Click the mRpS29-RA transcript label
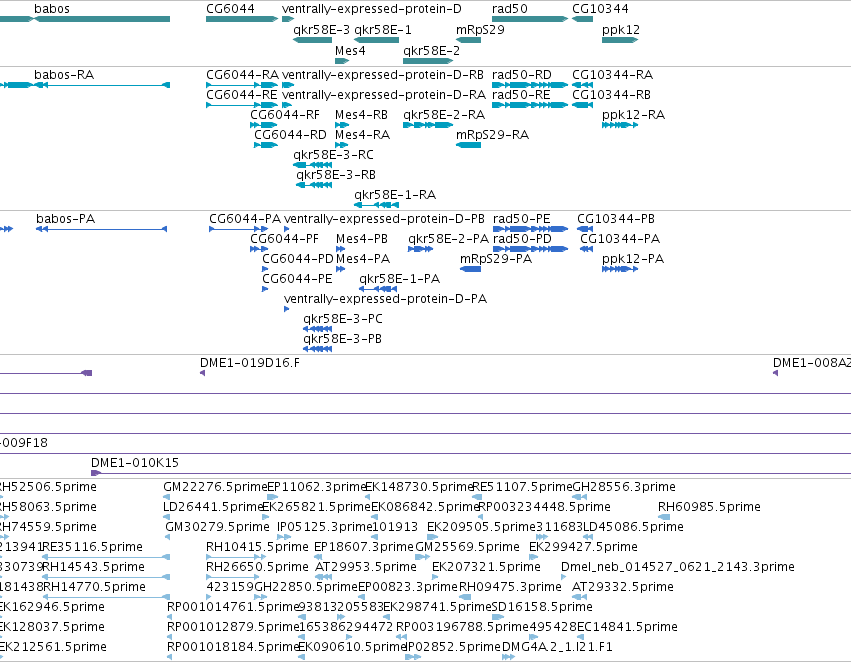 pos(493,135)
